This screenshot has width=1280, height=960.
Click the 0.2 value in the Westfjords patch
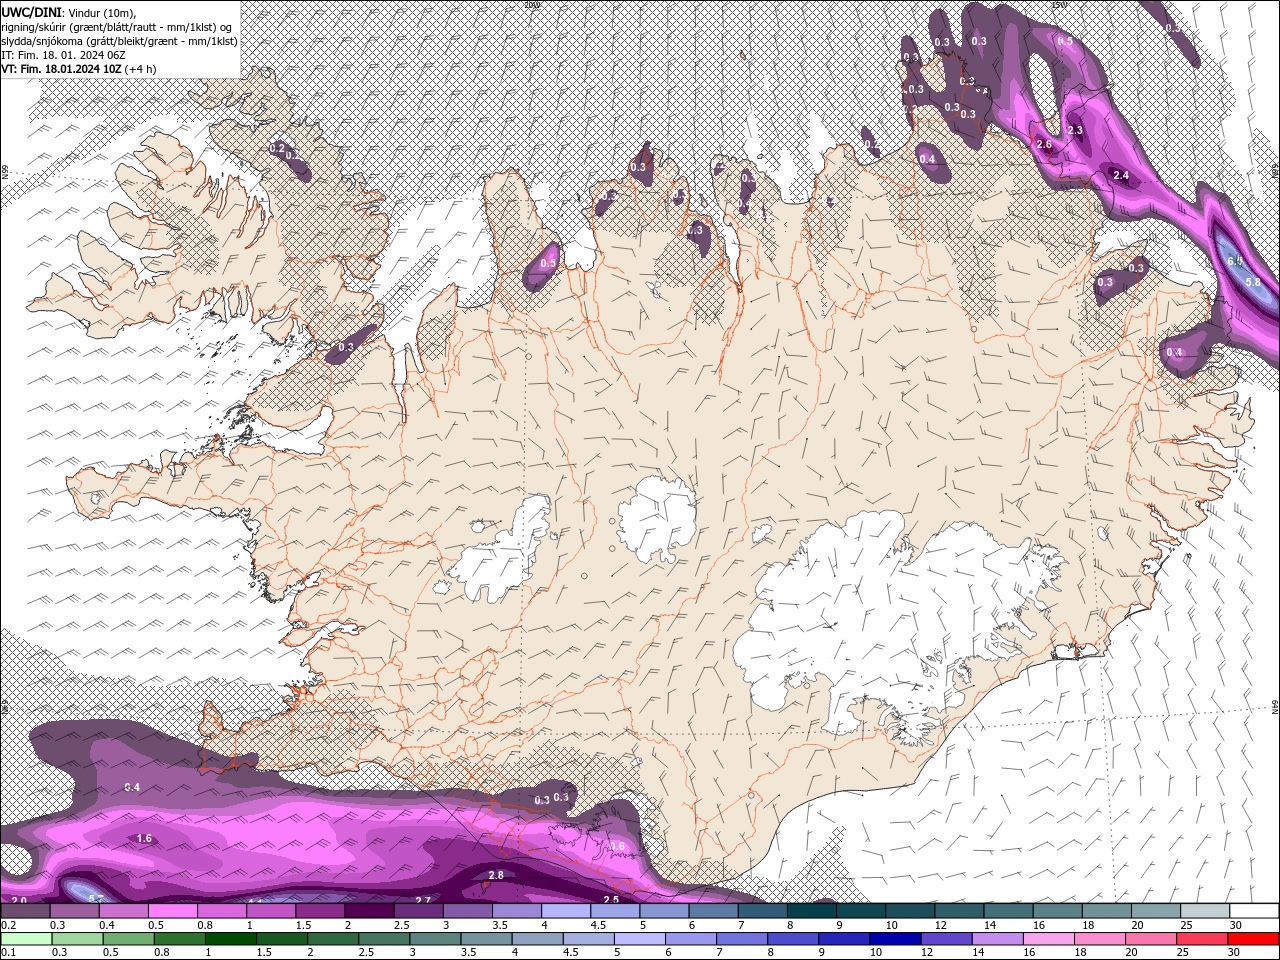278,148
